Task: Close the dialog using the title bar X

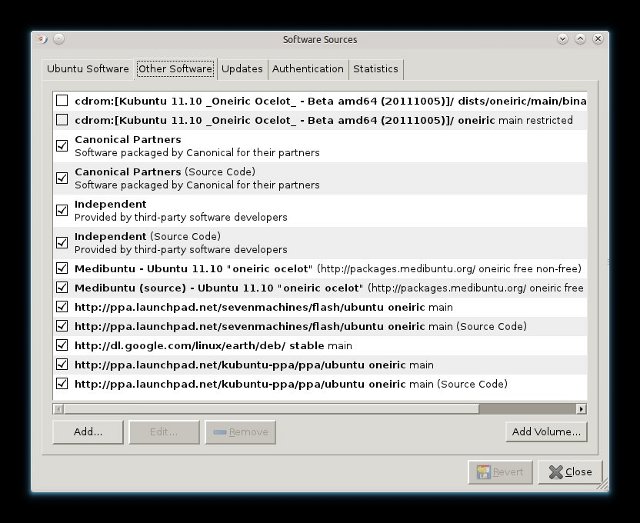Action: (x=598, y=39)
